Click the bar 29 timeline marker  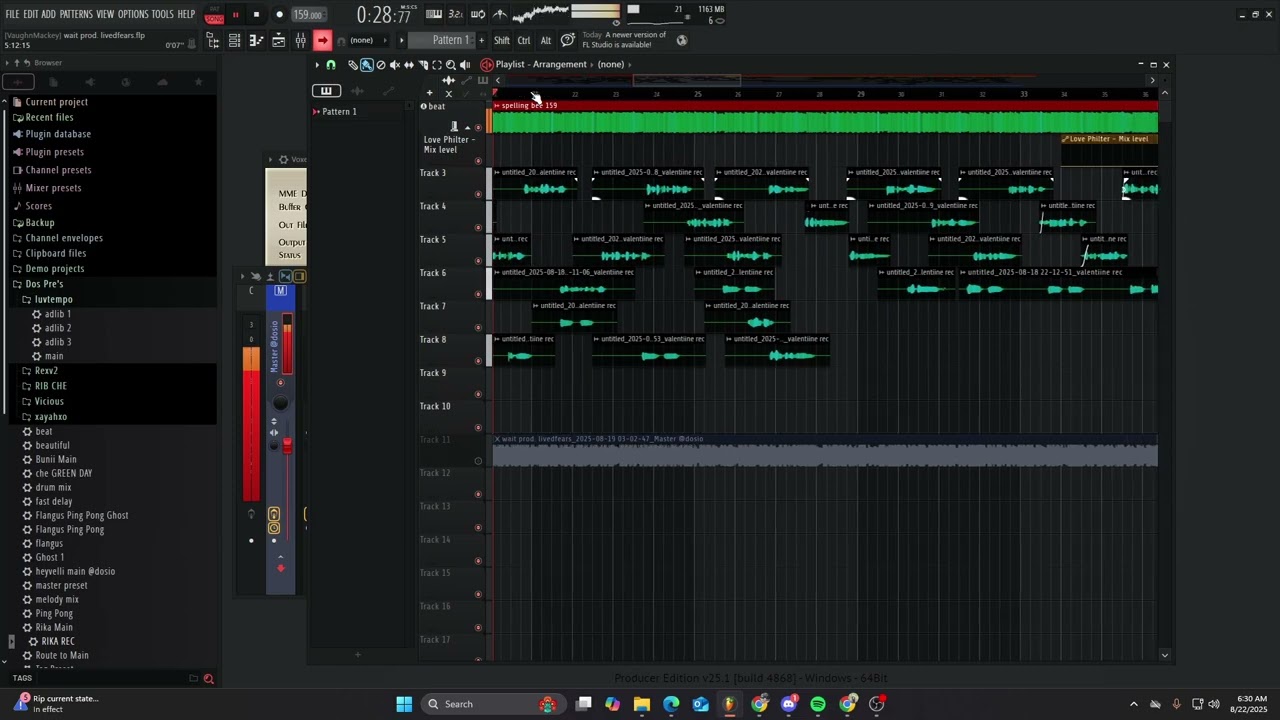coord(860,94)
